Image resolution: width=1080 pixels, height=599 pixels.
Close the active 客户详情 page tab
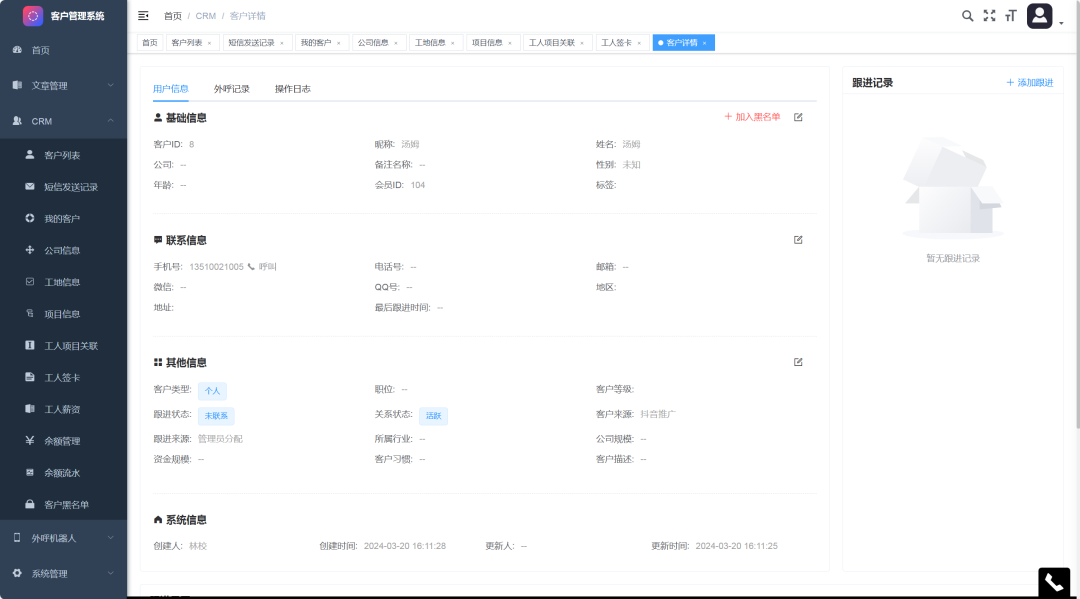[x=705, y=43]
